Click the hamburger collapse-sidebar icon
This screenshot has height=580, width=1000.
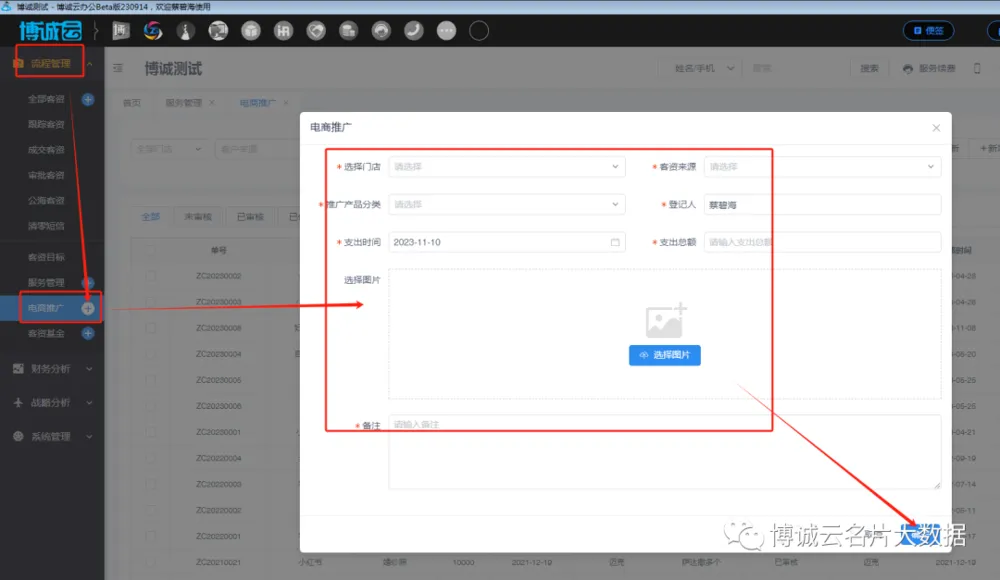[118, 69]
